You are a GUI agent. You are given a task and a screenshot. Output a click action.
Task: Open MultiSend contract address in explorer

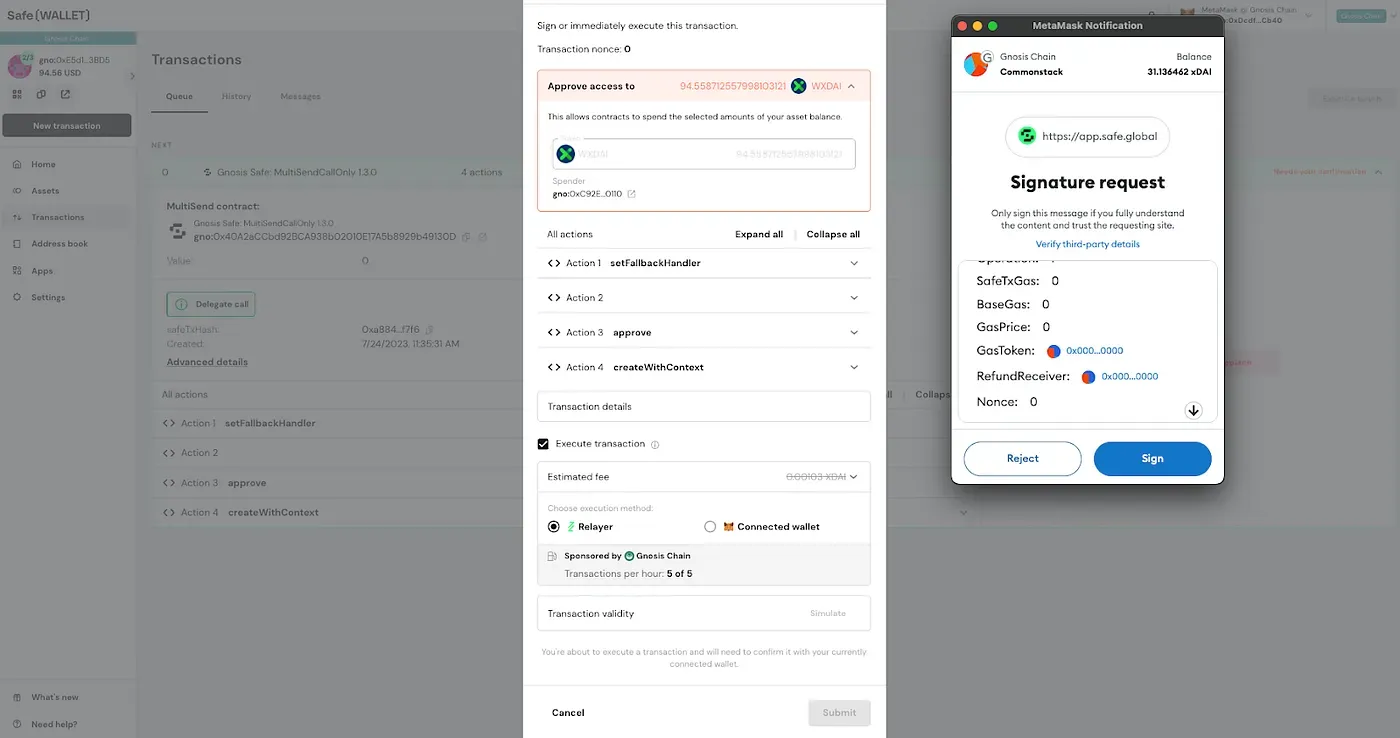(482, 237)
